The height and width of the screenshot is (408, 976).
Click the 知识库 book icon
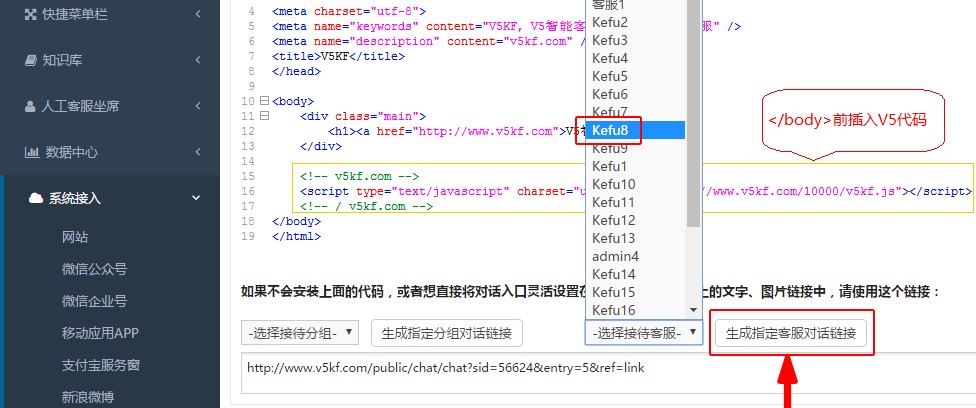30,60
